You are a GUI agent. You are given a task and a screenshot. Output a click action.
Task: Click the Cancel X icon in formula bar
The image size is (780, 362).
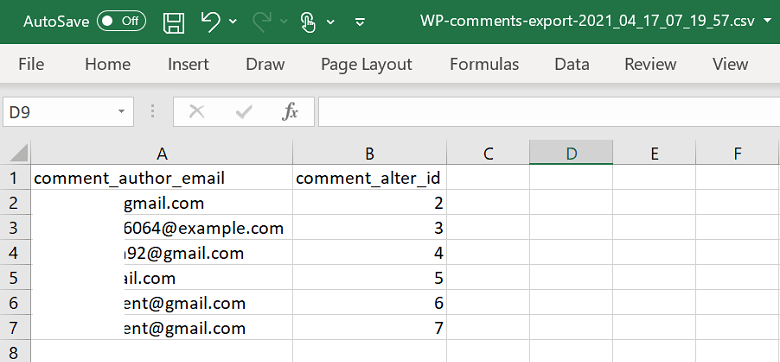[197, 112]
